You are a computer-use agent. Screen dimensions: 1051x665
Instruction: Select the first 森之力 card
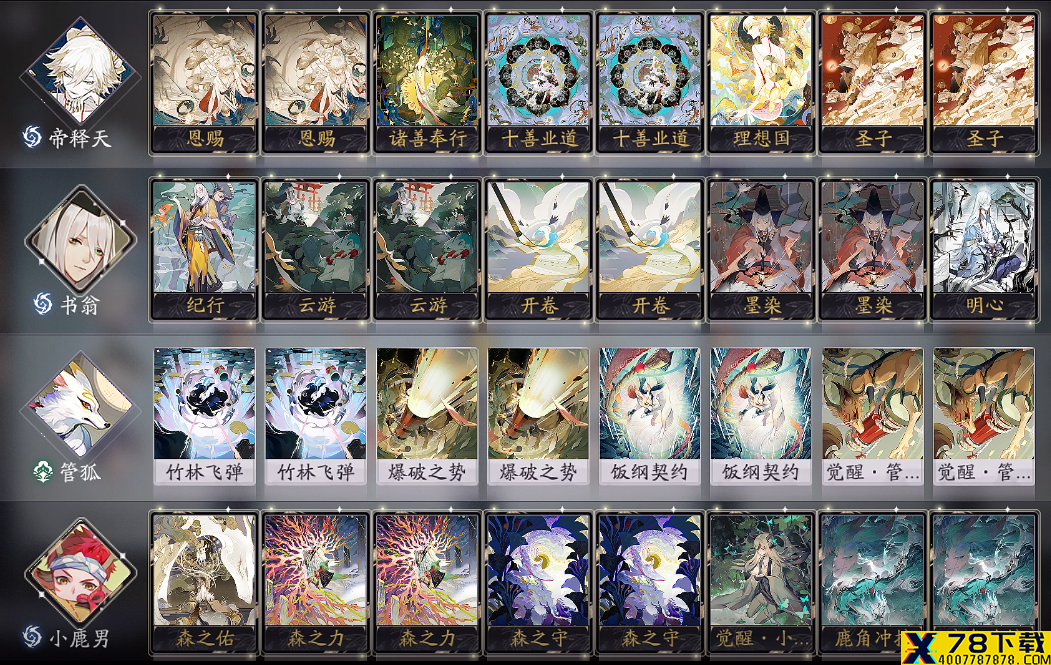[316, 583]
